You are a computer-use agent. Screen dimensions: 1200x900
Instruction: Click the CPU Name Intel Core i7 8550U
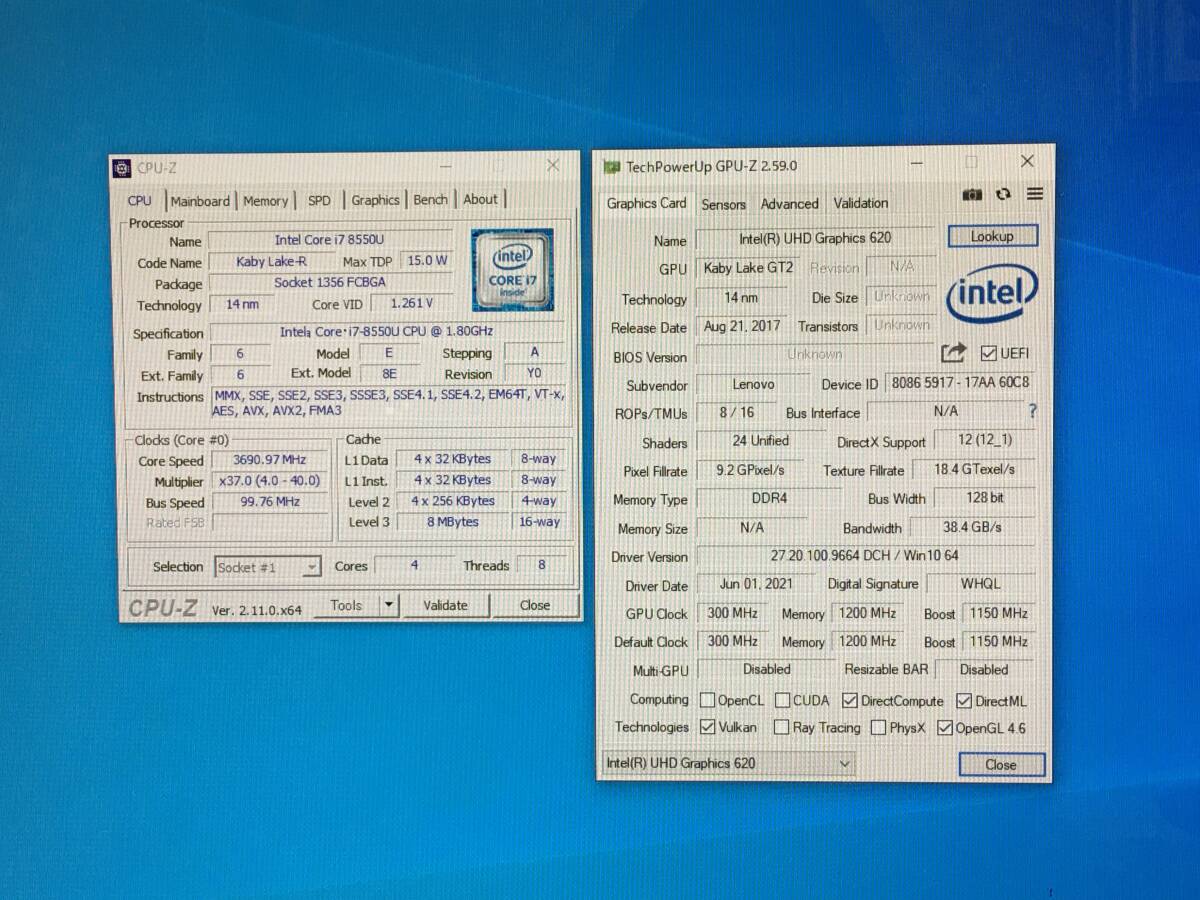(329, 240)
